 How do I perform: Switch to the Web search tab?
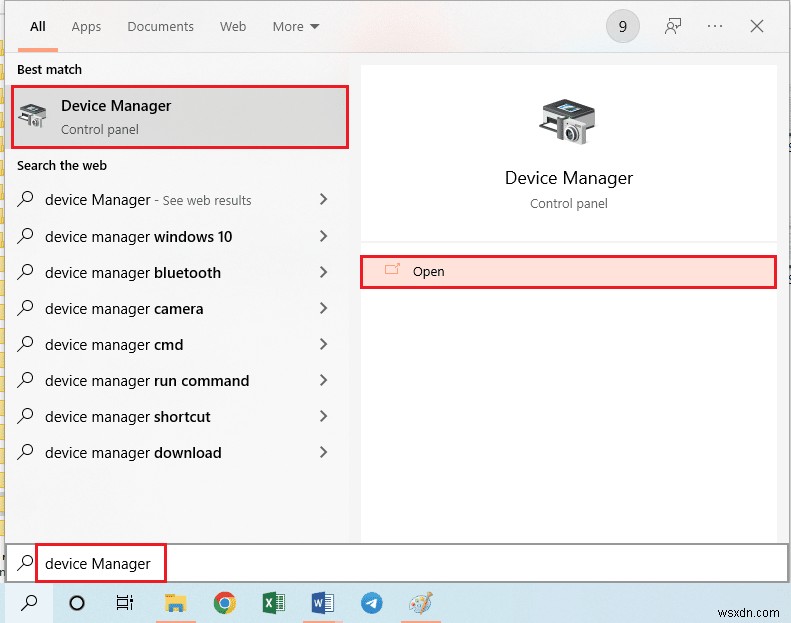[233, 27]
